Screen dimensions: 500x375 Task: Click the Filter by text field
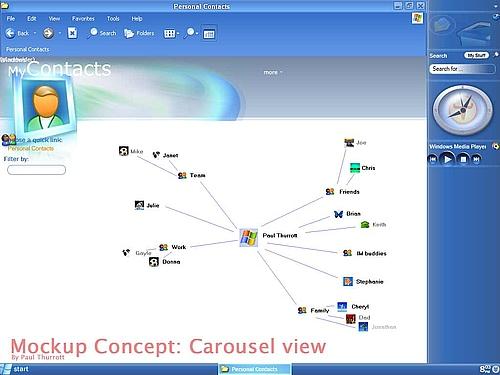pos(36,170)
